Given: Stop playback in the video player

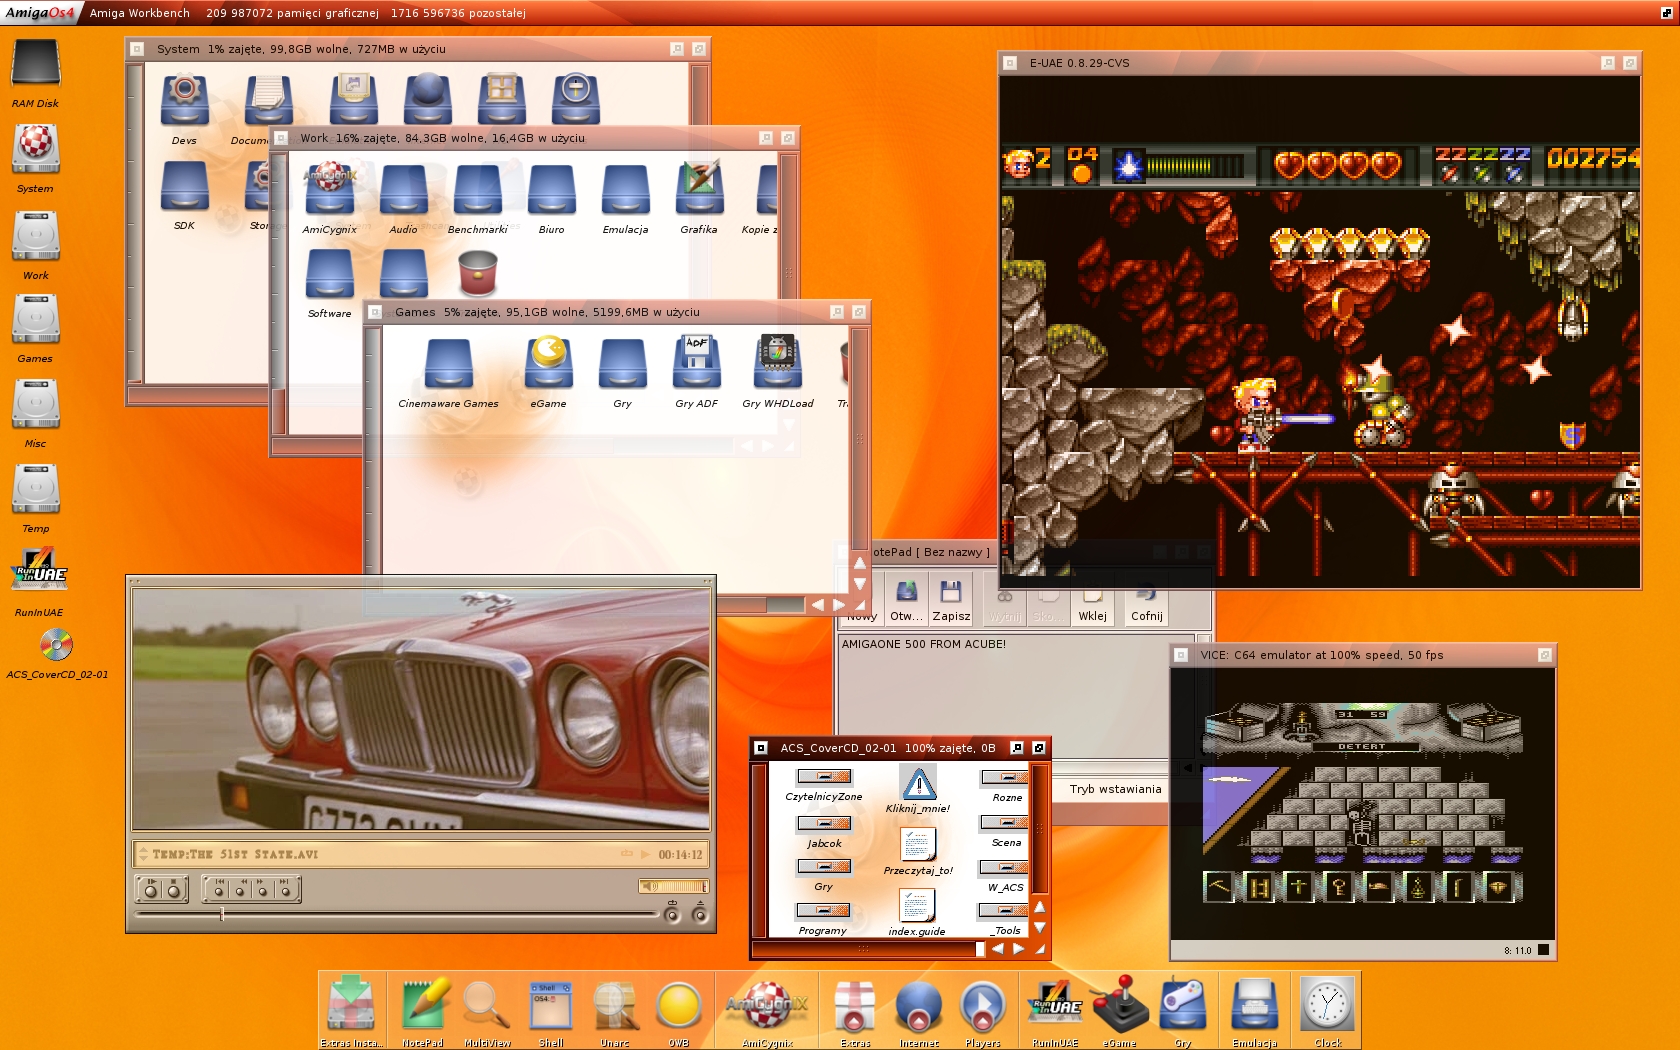Looking at the screenshot, I should click(174, 889).
